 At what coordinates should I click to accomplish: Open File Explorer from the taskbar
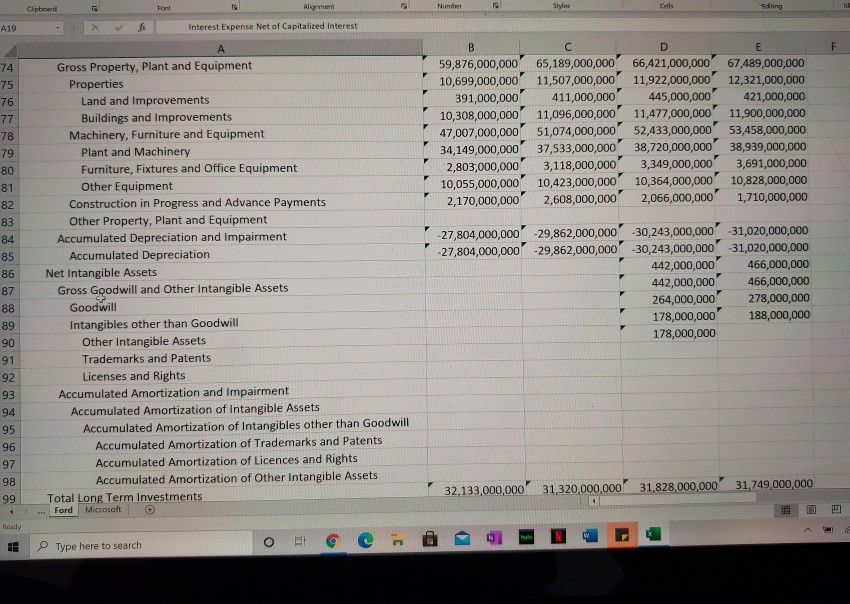pyautogui.click(x=398, y=539)
